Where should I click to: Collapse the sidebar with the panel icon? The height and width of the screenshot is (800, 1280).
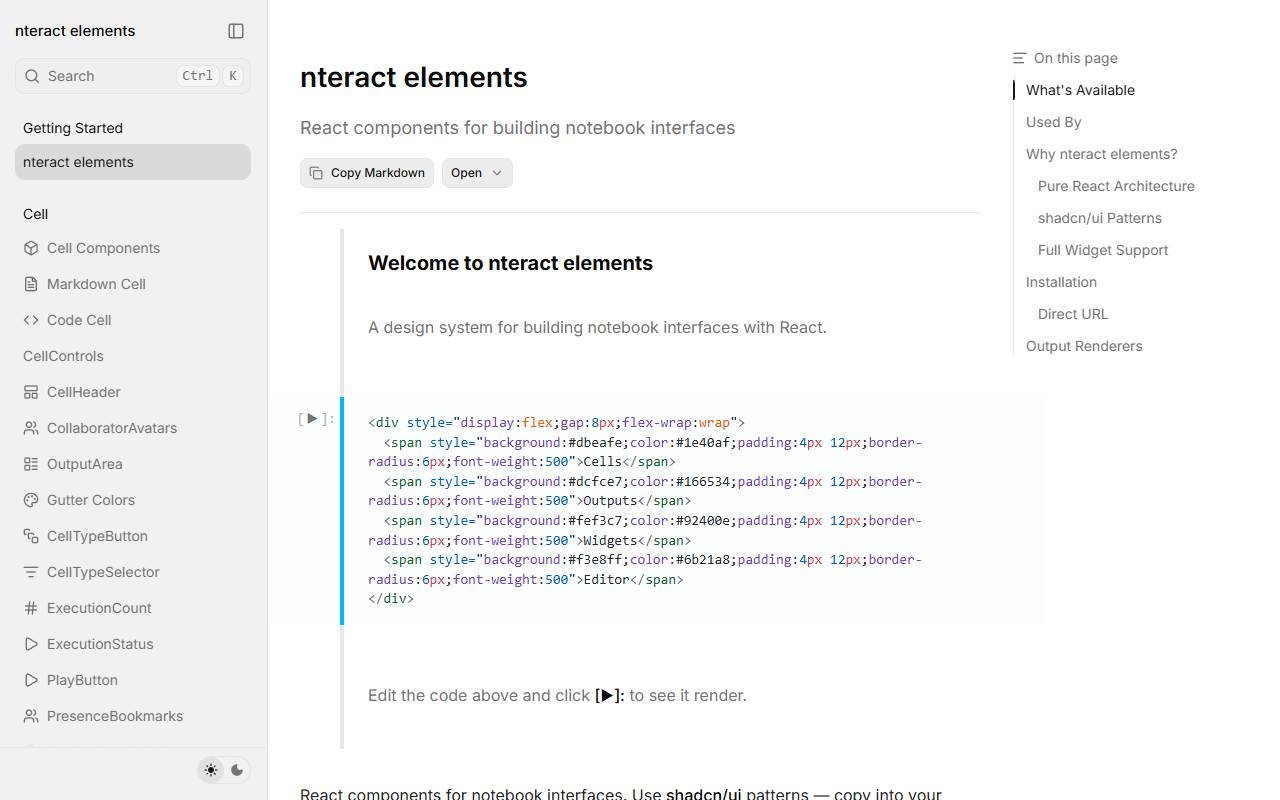coord(236,31)
